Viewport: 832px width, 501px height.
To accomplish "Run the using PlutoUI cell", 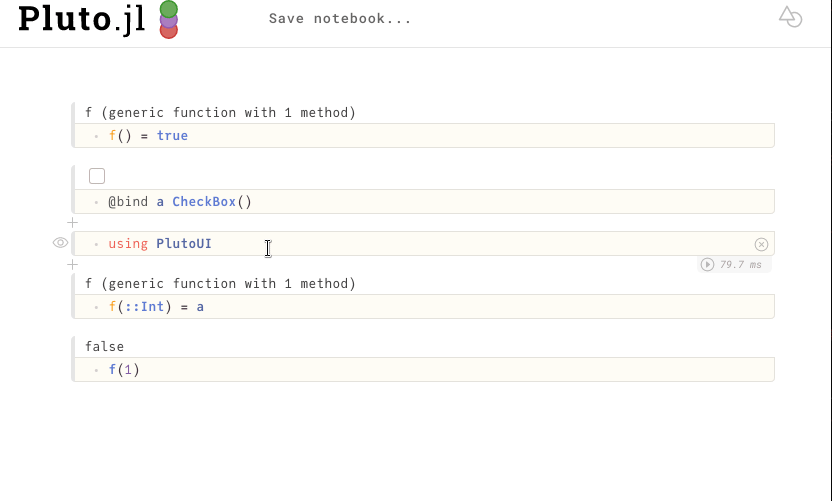I will pyautogui.click(x=707, y=264).
